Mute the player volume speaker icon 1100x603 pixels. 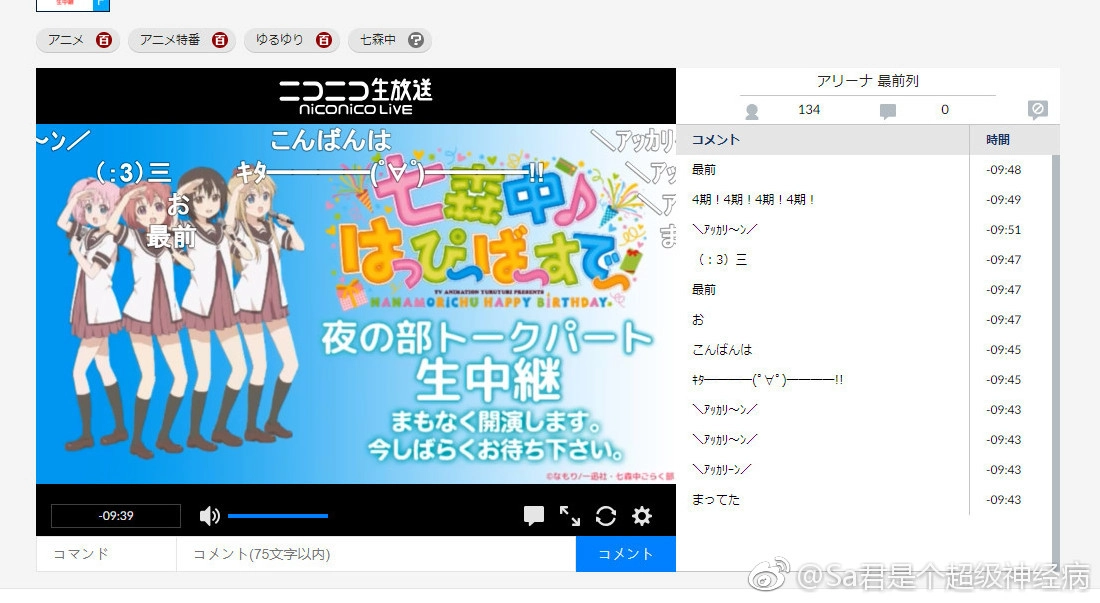click(x=209, y=516)
